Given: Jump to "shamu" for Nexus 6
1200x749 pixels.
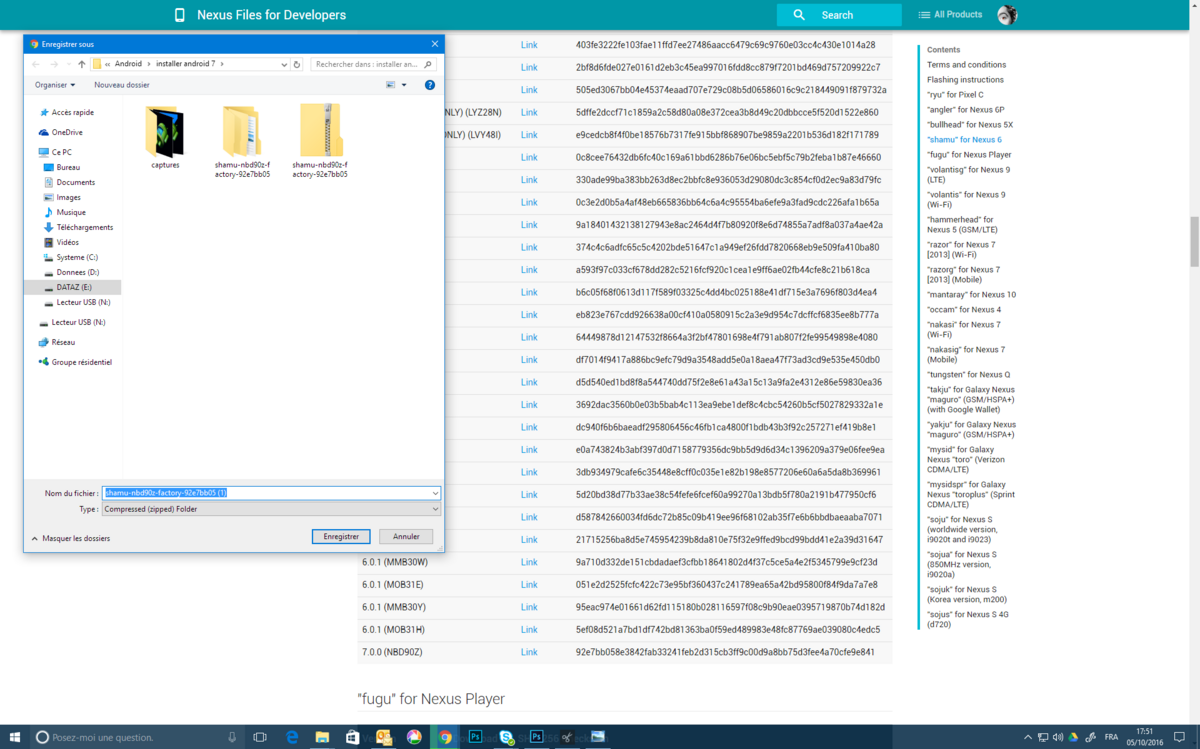Looking at the screenshot, I should click(964, 140).
